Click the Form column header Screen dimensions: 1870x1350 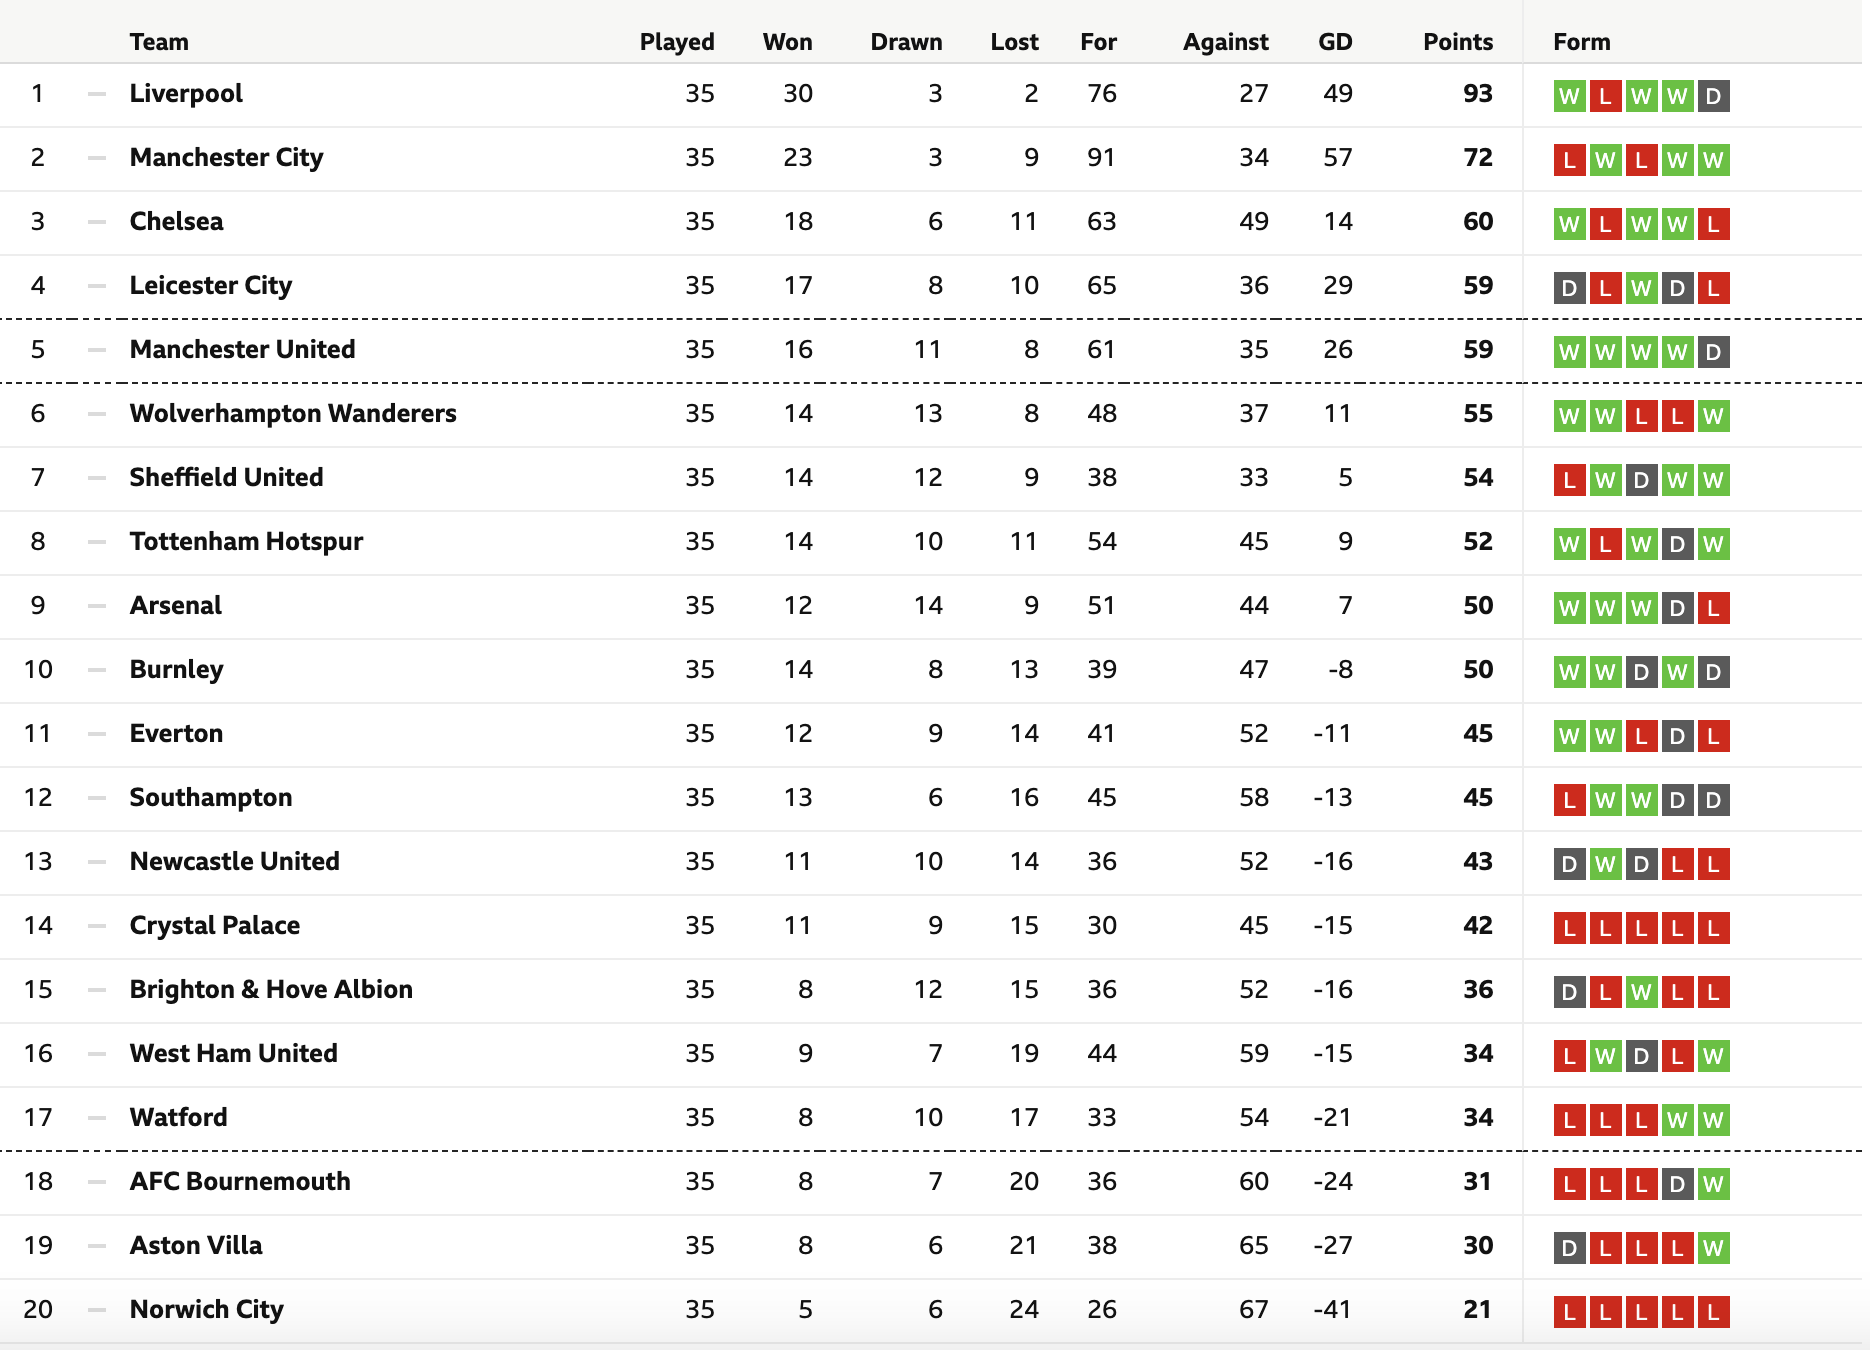click(1582, 42)
